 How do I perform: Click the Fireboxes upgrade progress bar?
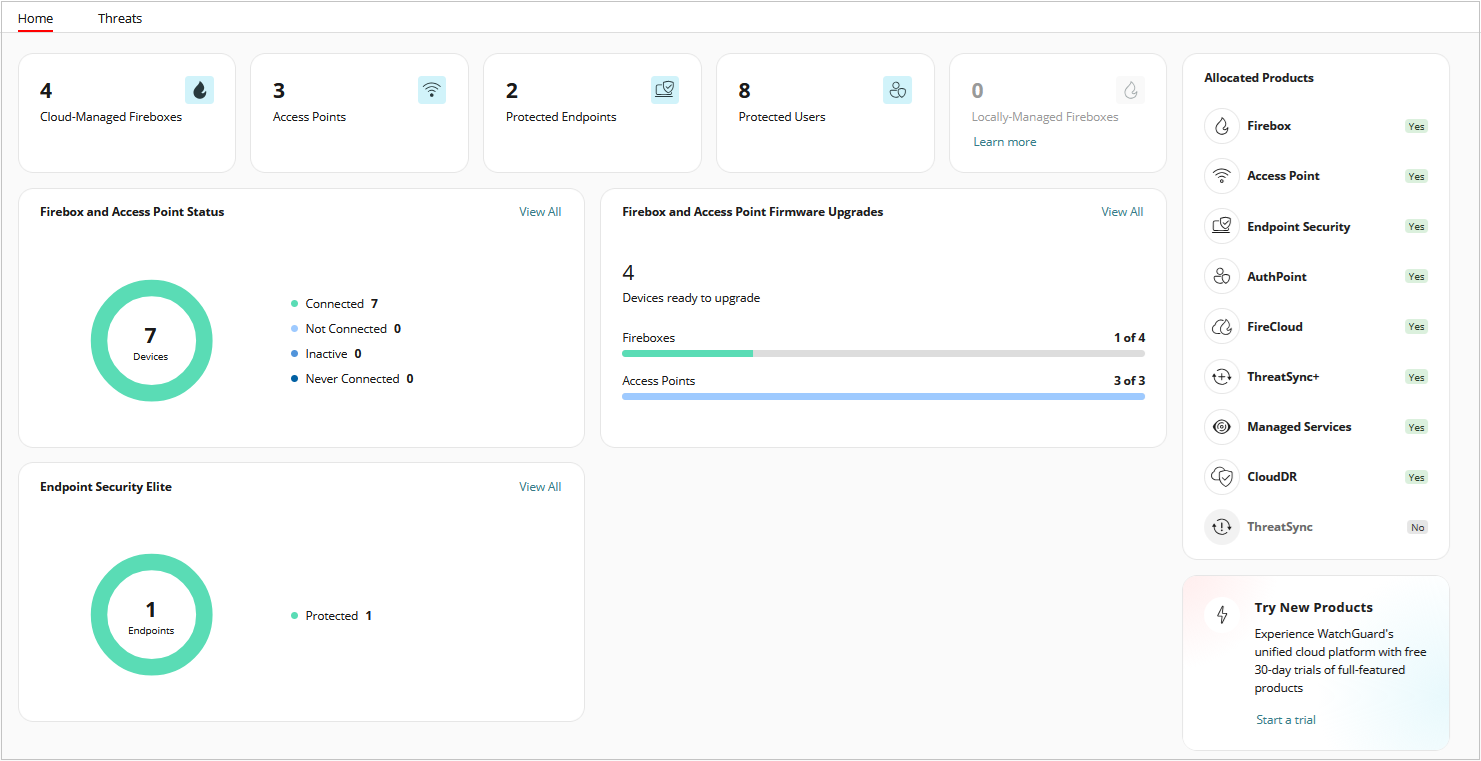[883, 353]
